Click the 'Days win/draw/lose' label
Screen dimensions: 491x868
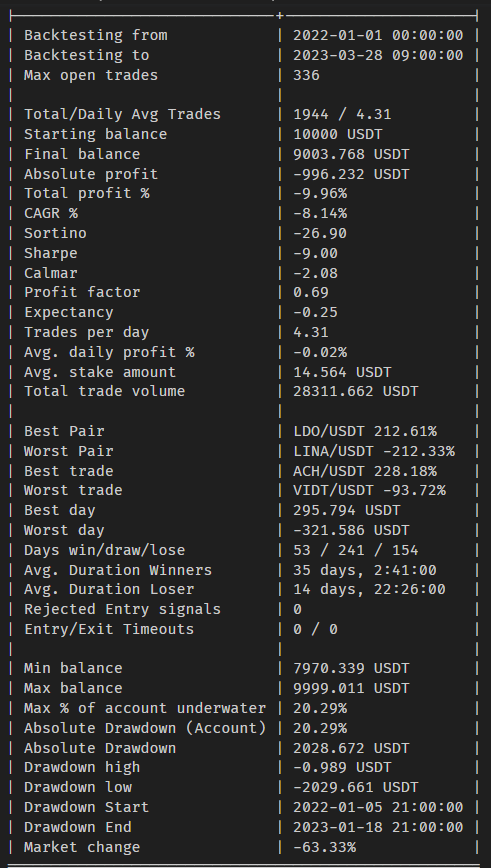point(104,550)
